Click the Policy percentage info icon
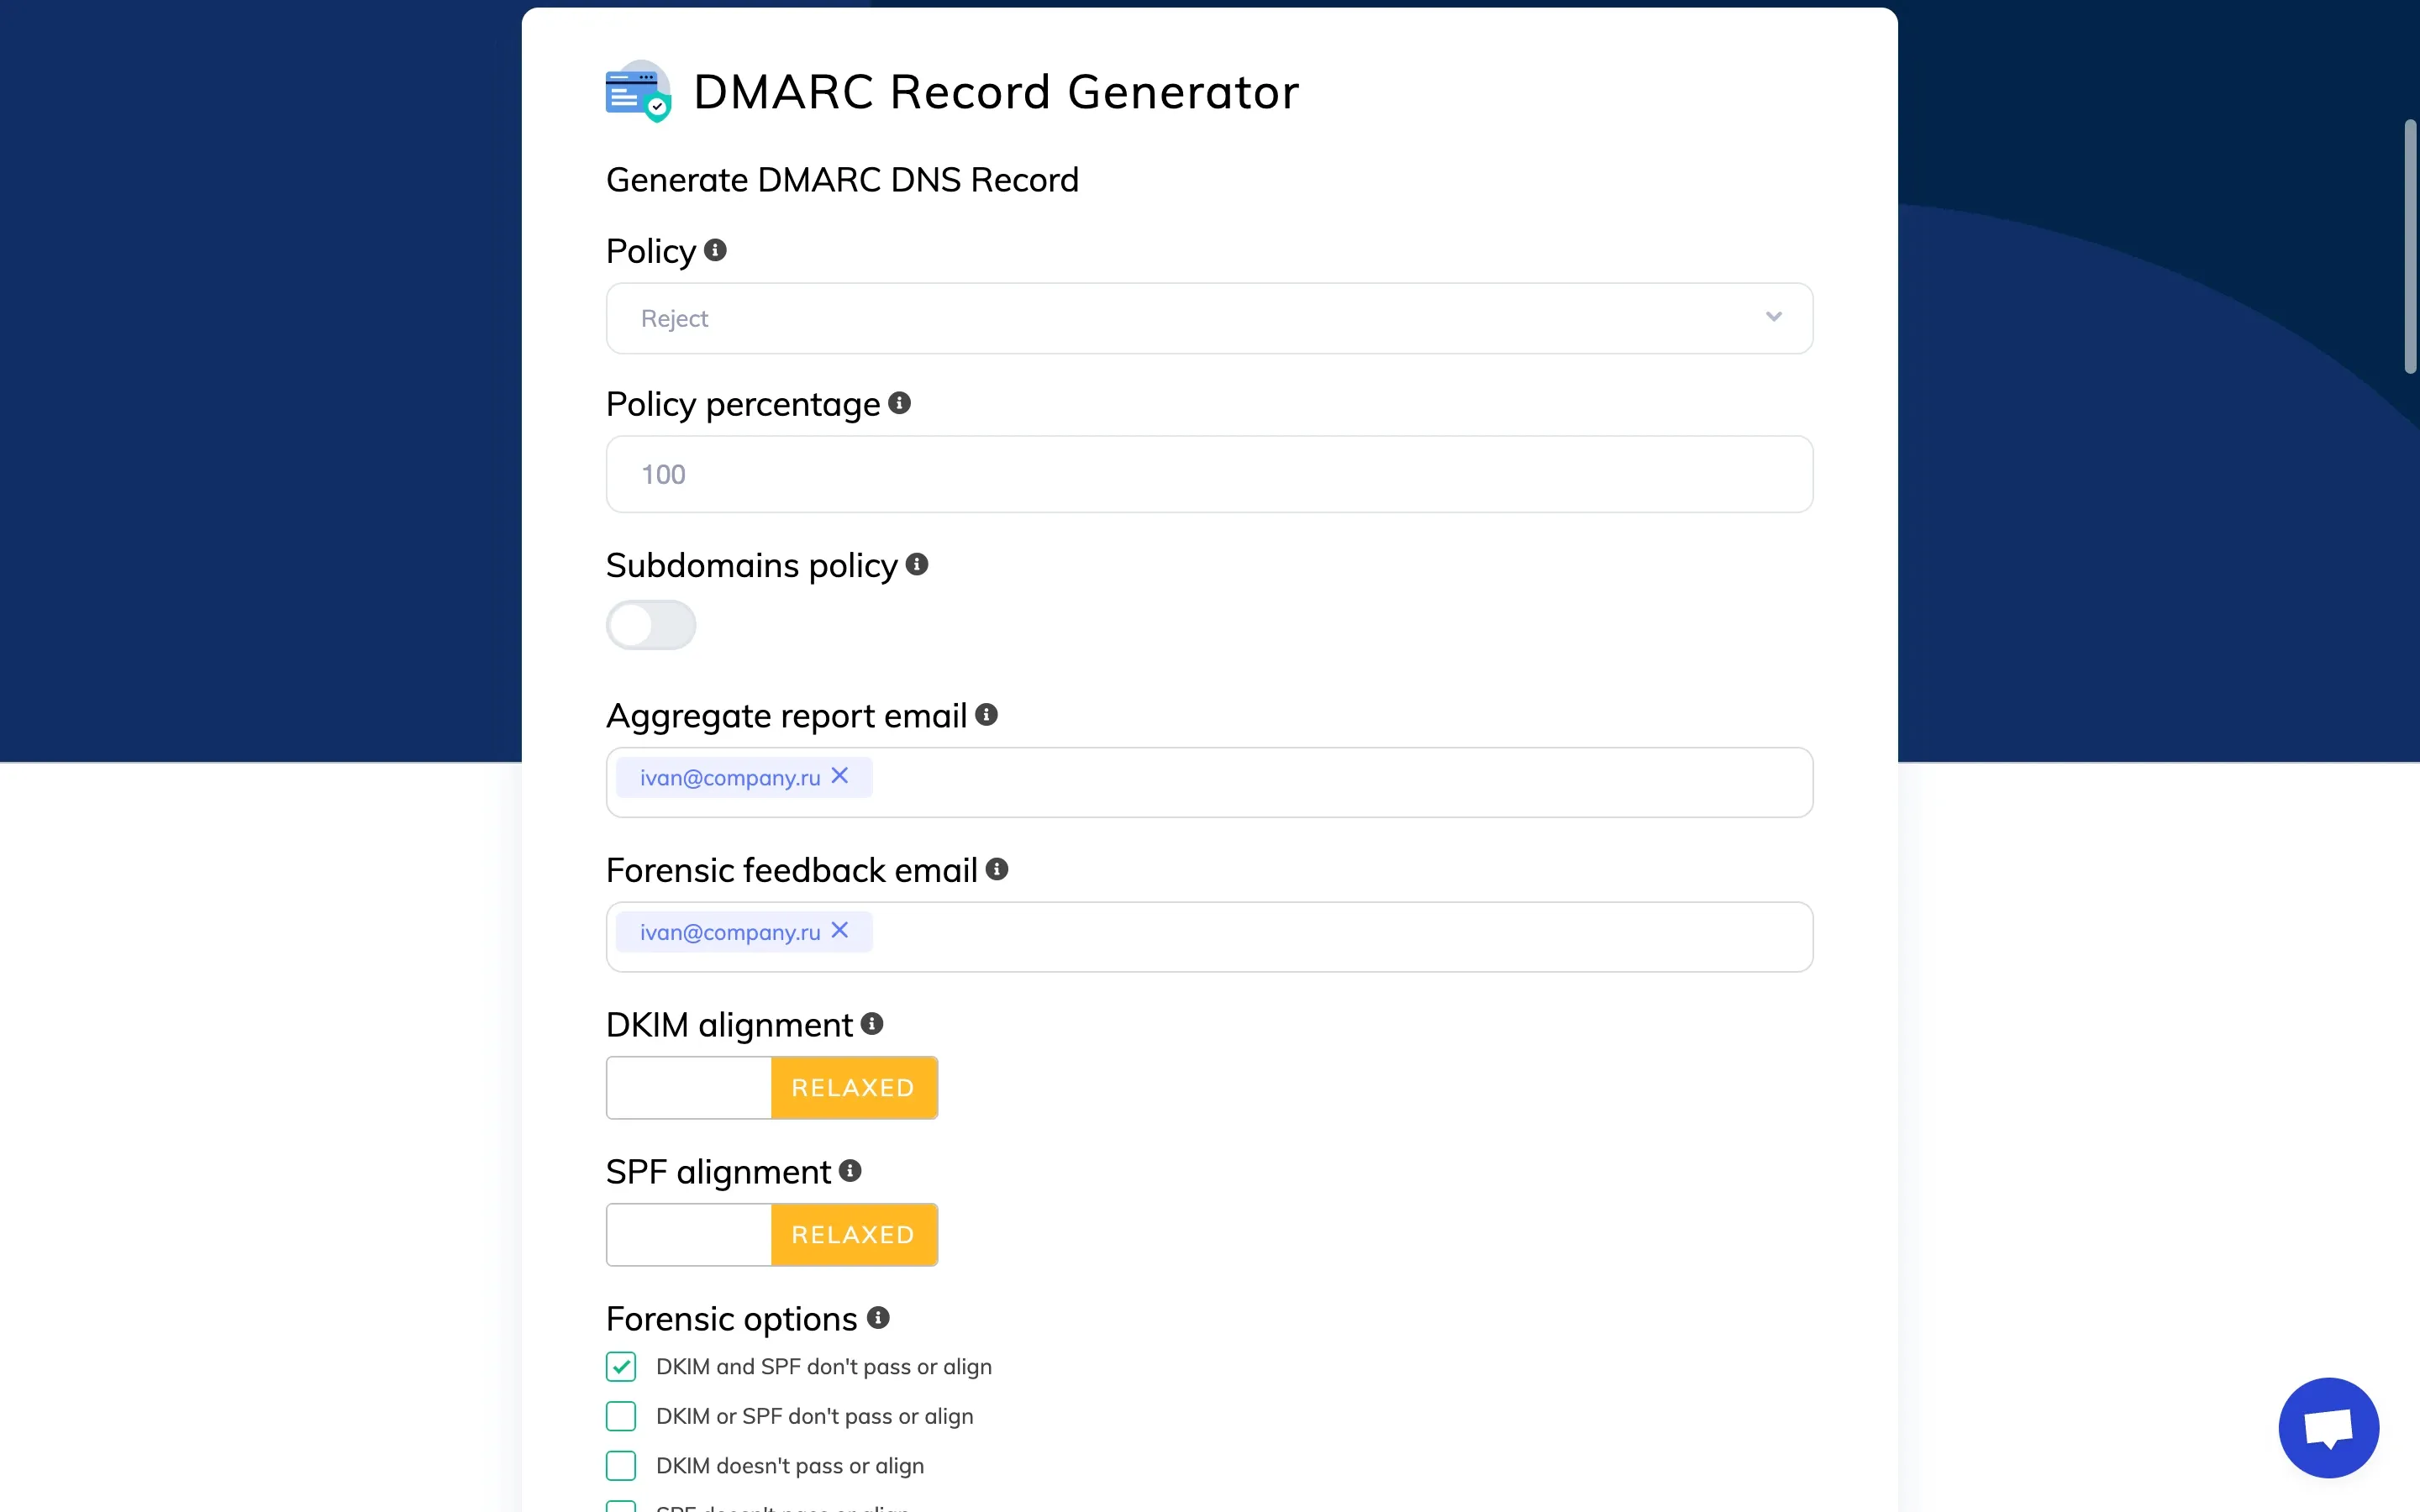 pyautogui.click(x=899, y=403)
